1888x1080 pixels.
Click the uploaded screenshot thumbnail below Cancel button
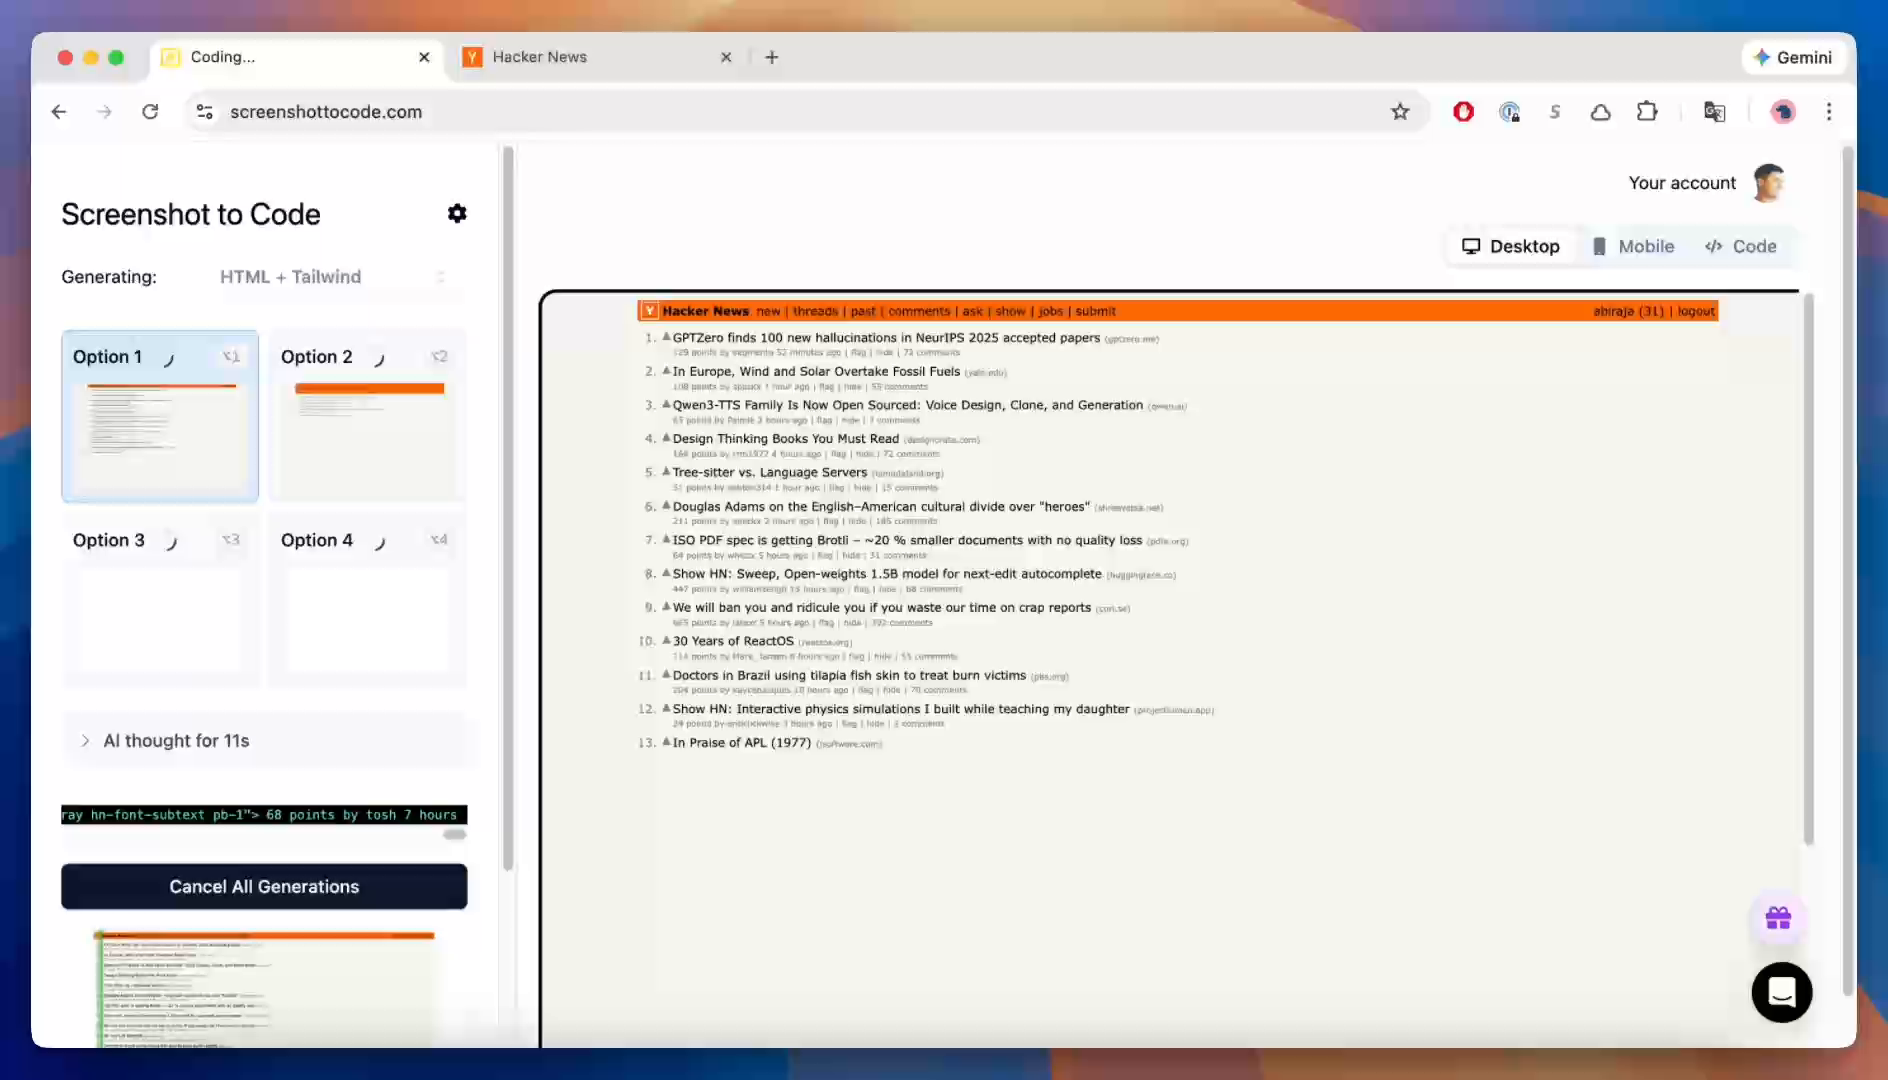pyautogui.click(x=264, y=987)
